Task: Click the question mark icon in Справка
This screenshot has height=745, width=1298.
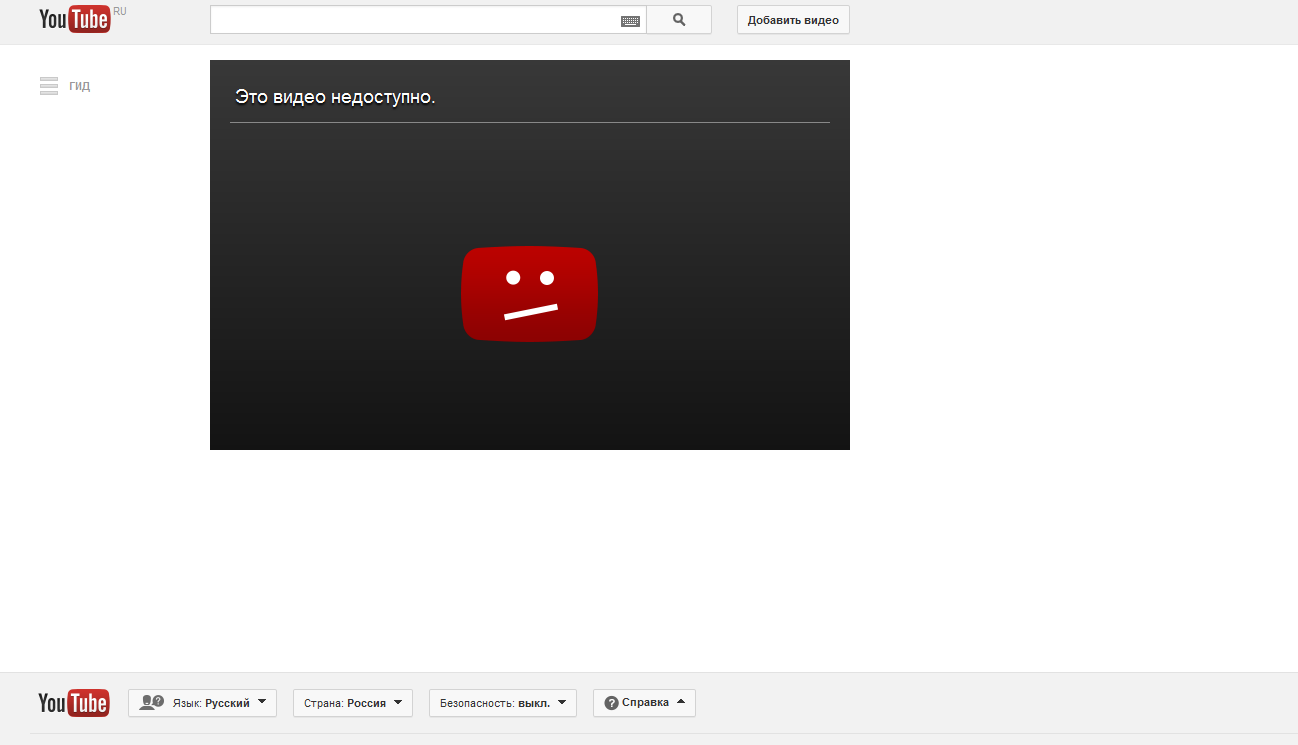Action: click(611, 703)
